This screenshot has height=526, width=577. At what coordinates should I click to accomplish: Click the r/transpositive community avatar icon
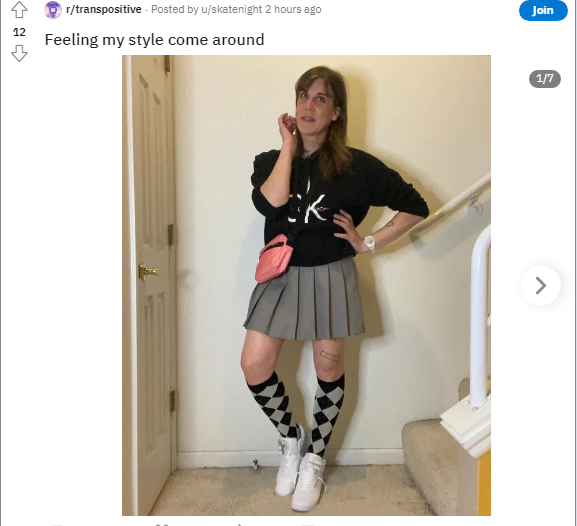[x=53, y=10]
